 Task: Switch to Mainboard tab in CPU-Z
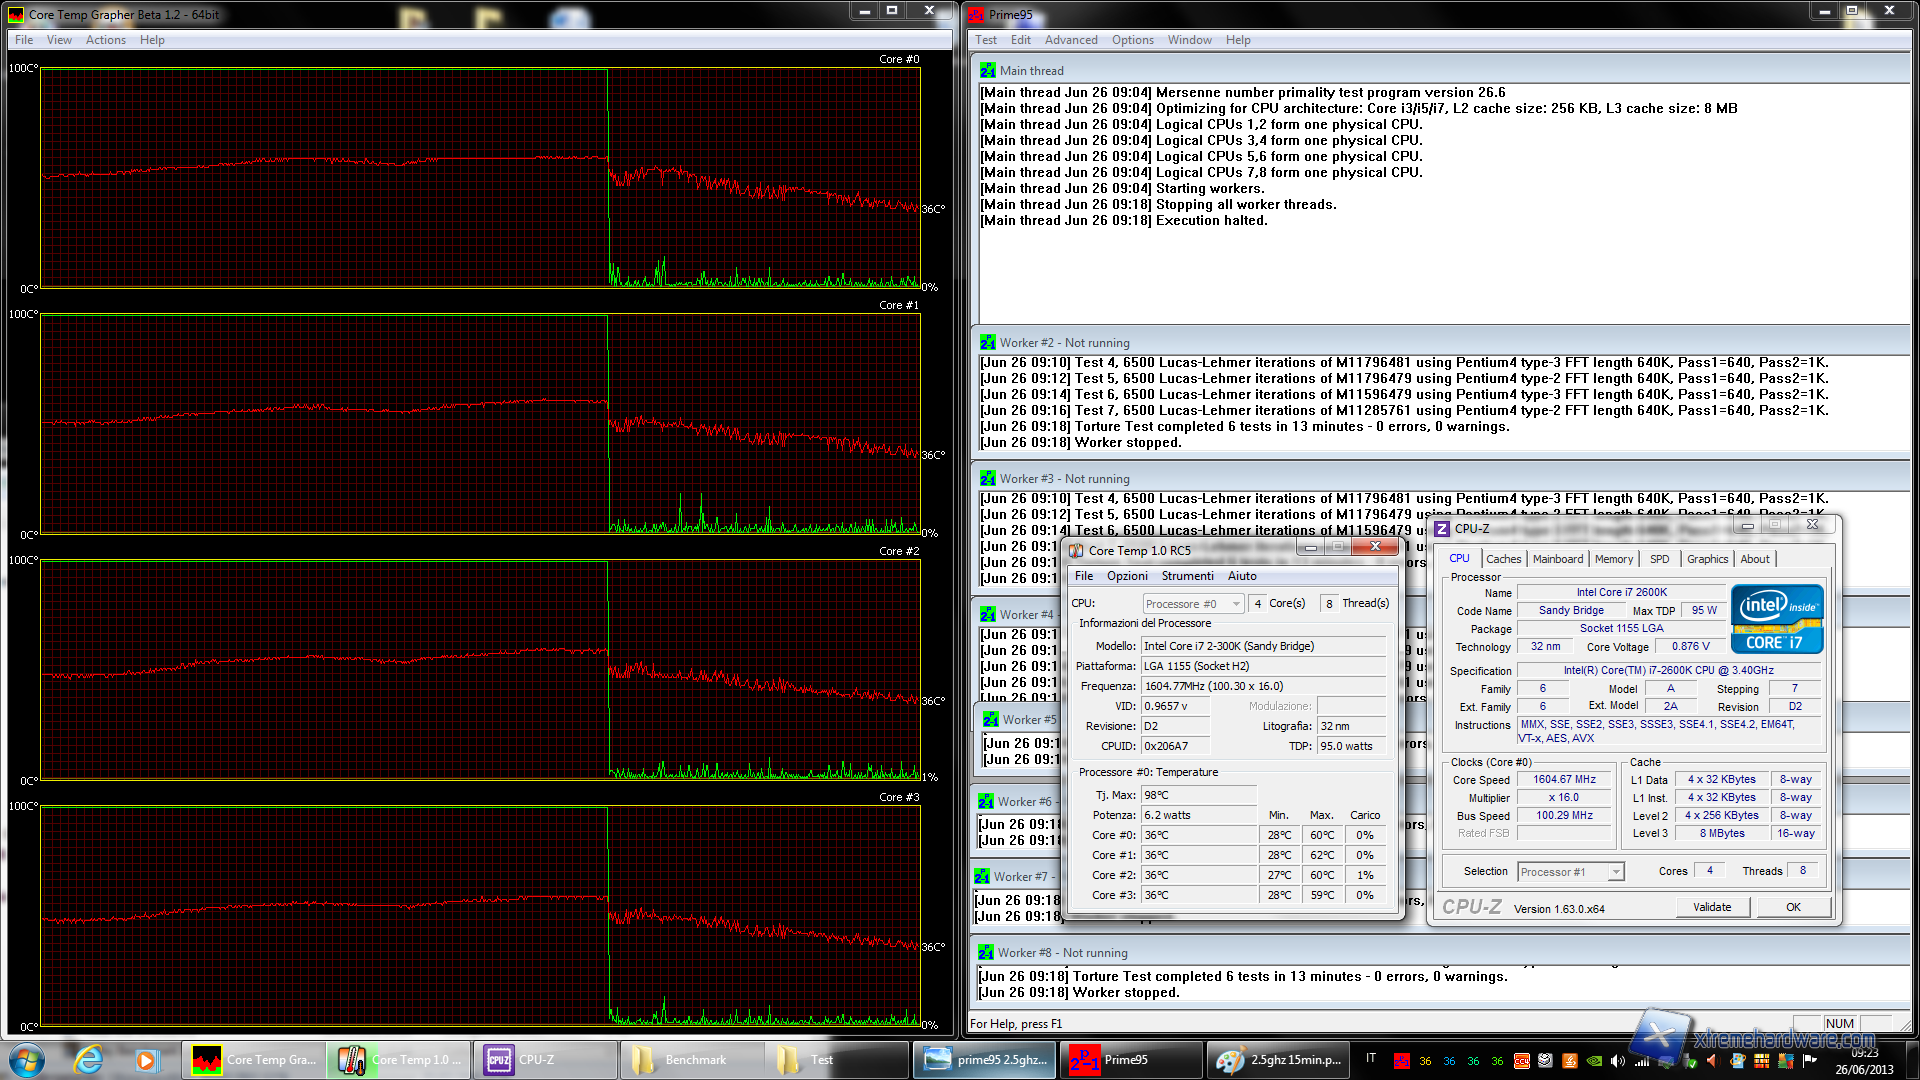(1557, 559)
